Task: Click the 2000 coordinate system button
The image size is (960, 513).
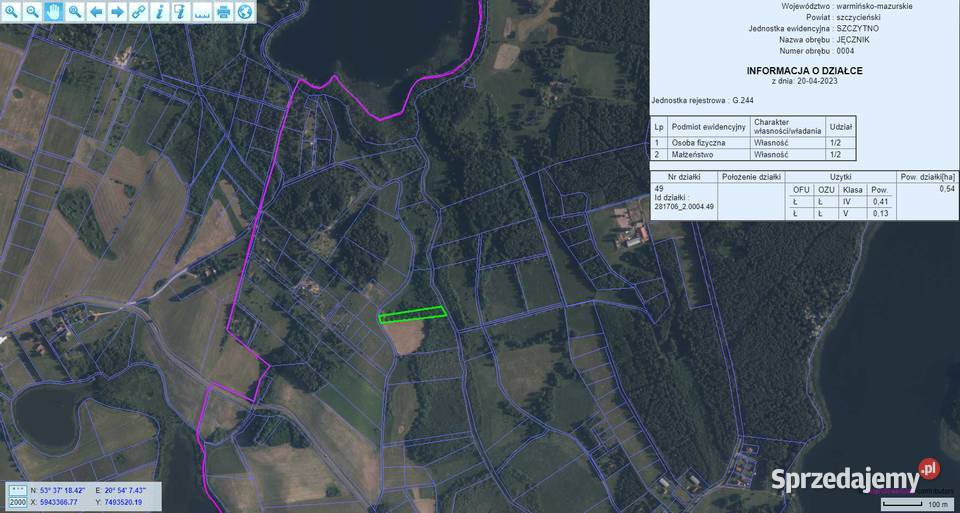Action: pyautogui.click(x=17, y=502)
